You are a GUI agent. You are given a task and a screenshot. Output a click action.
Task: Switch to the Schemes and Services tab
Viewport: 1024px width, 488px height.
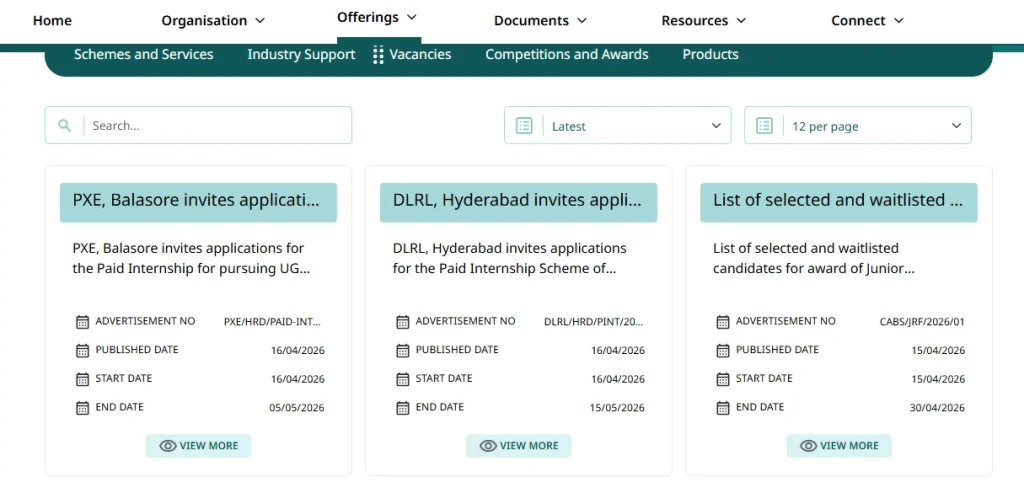point(143,55)
